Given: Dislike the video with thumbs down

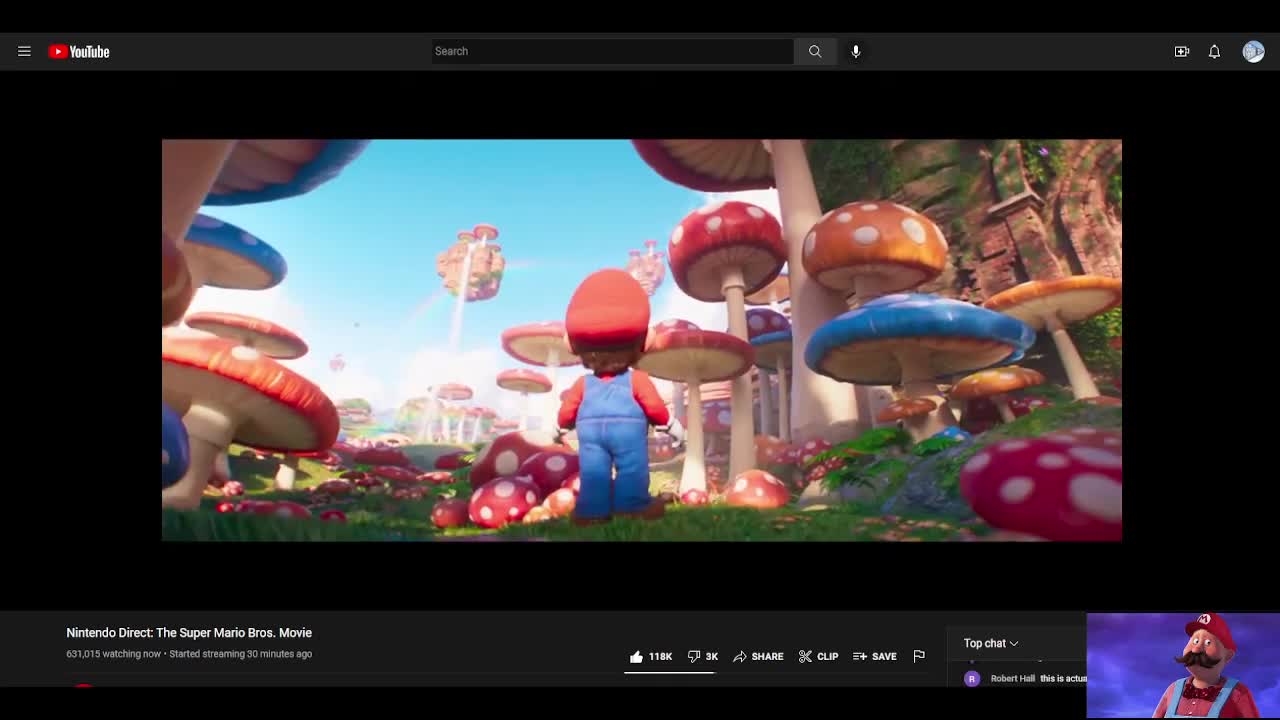Looking at the screenshot, I should click(703, 656).
